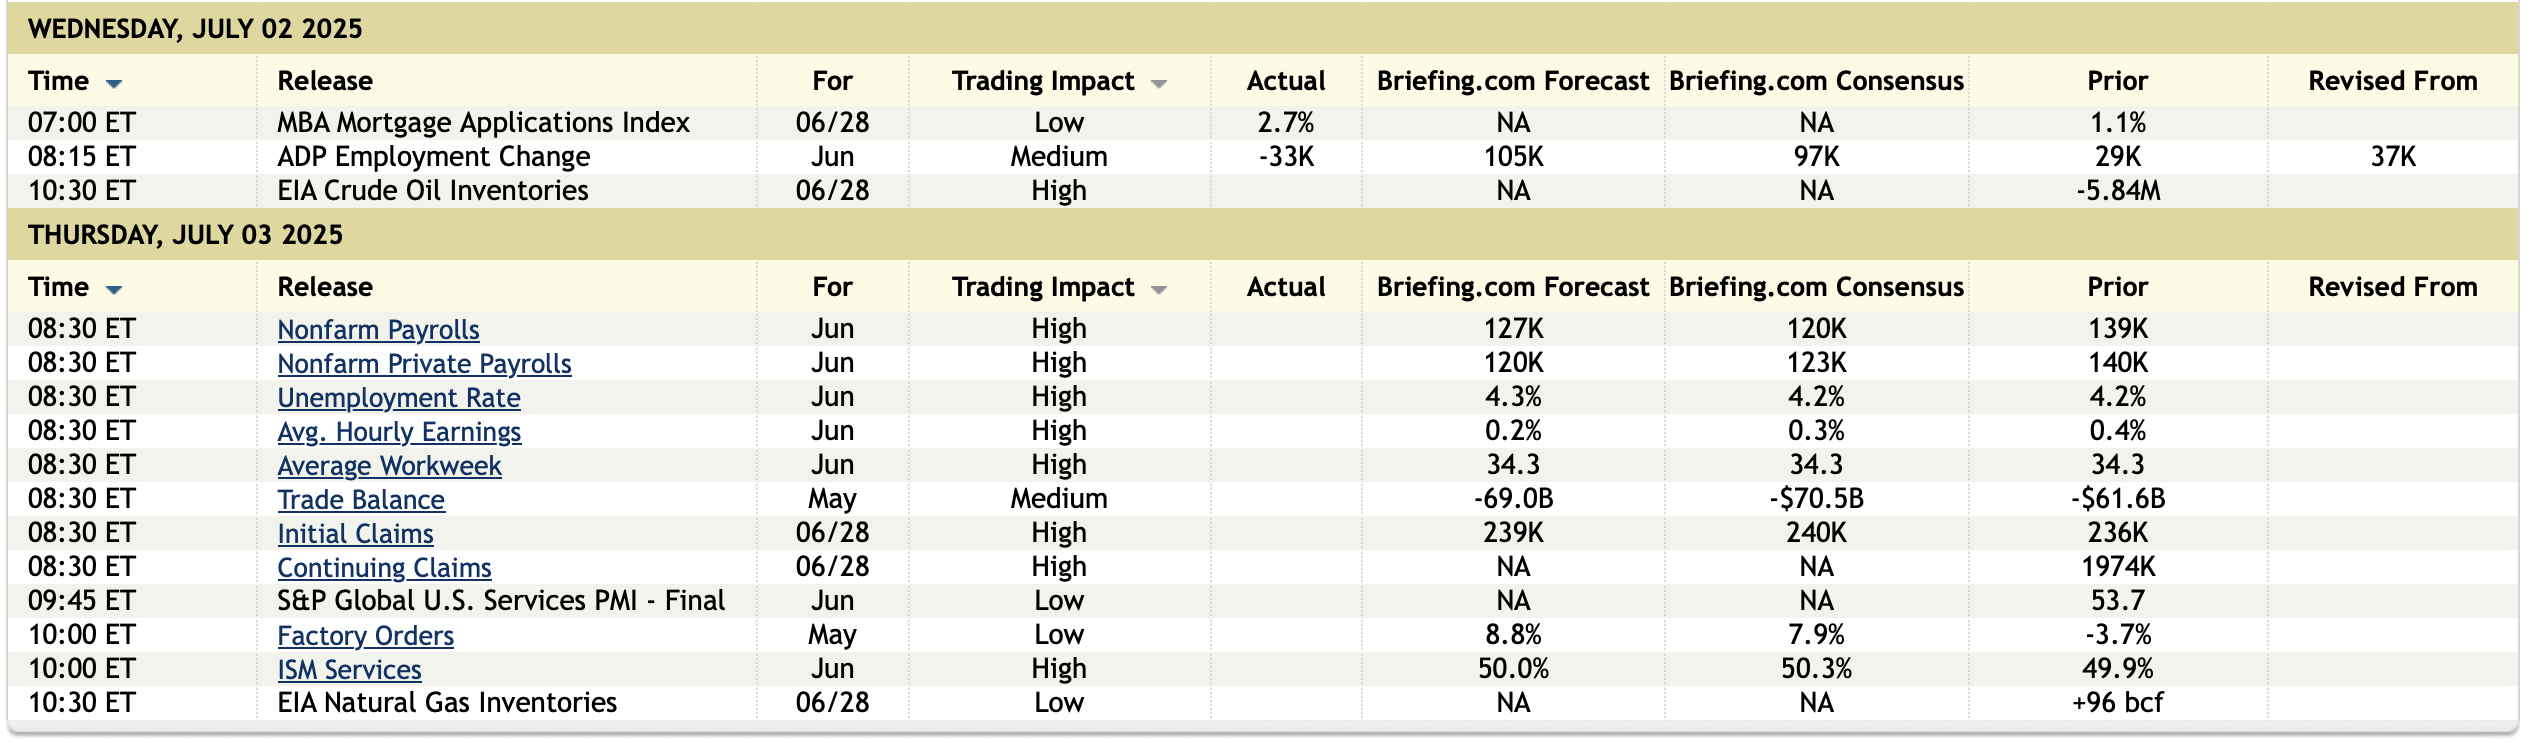
Task: Click the Avg. Hourly Earnings link
Action: (399, 432)
